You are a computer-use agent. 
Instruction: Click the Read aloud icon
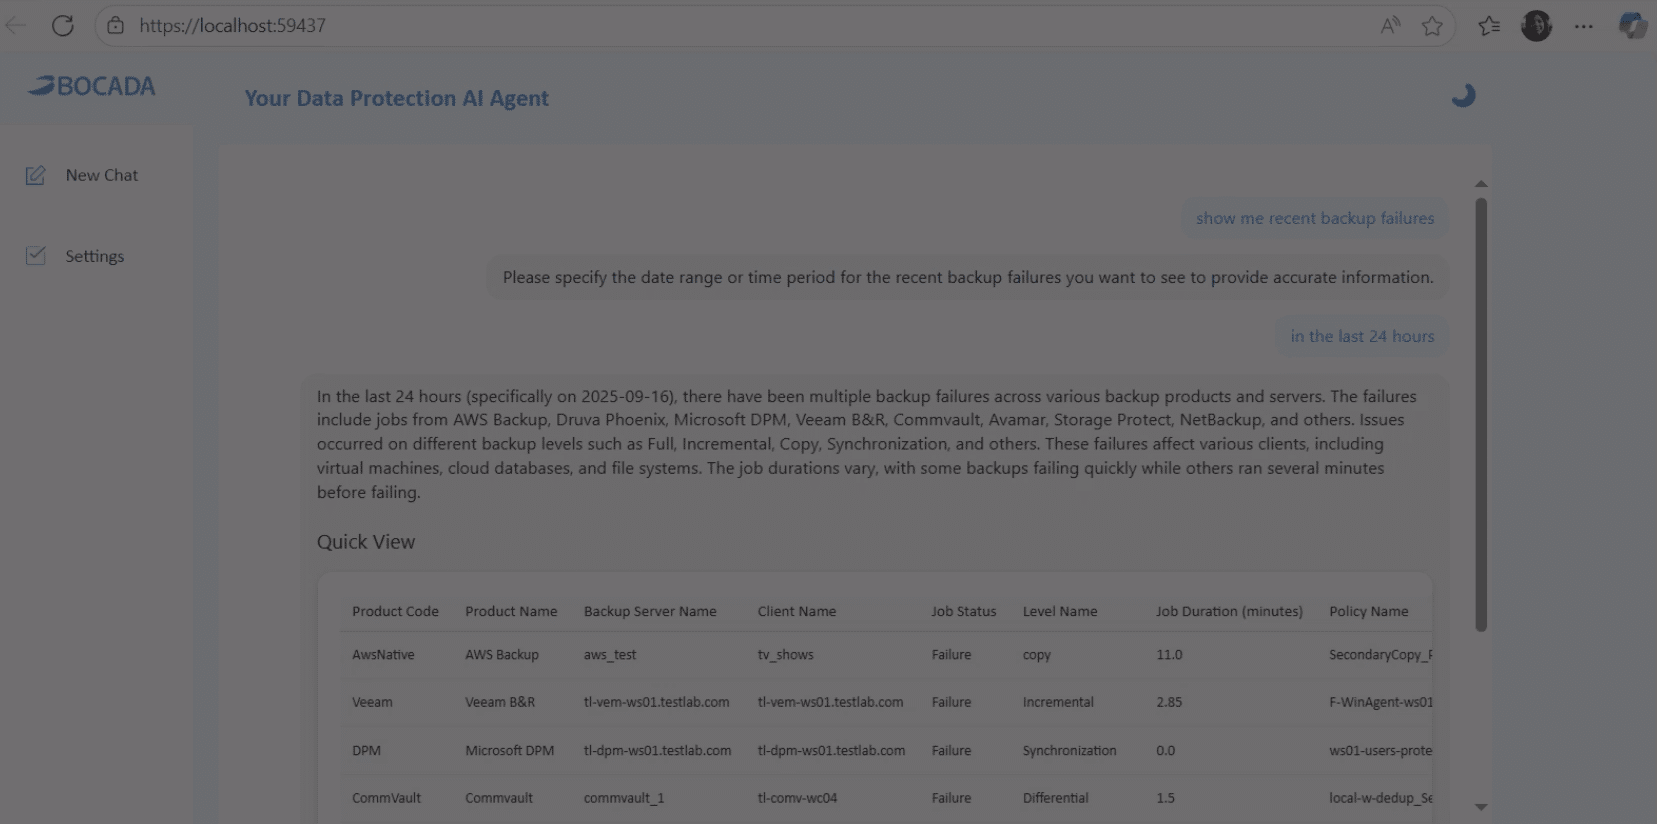1390,26
